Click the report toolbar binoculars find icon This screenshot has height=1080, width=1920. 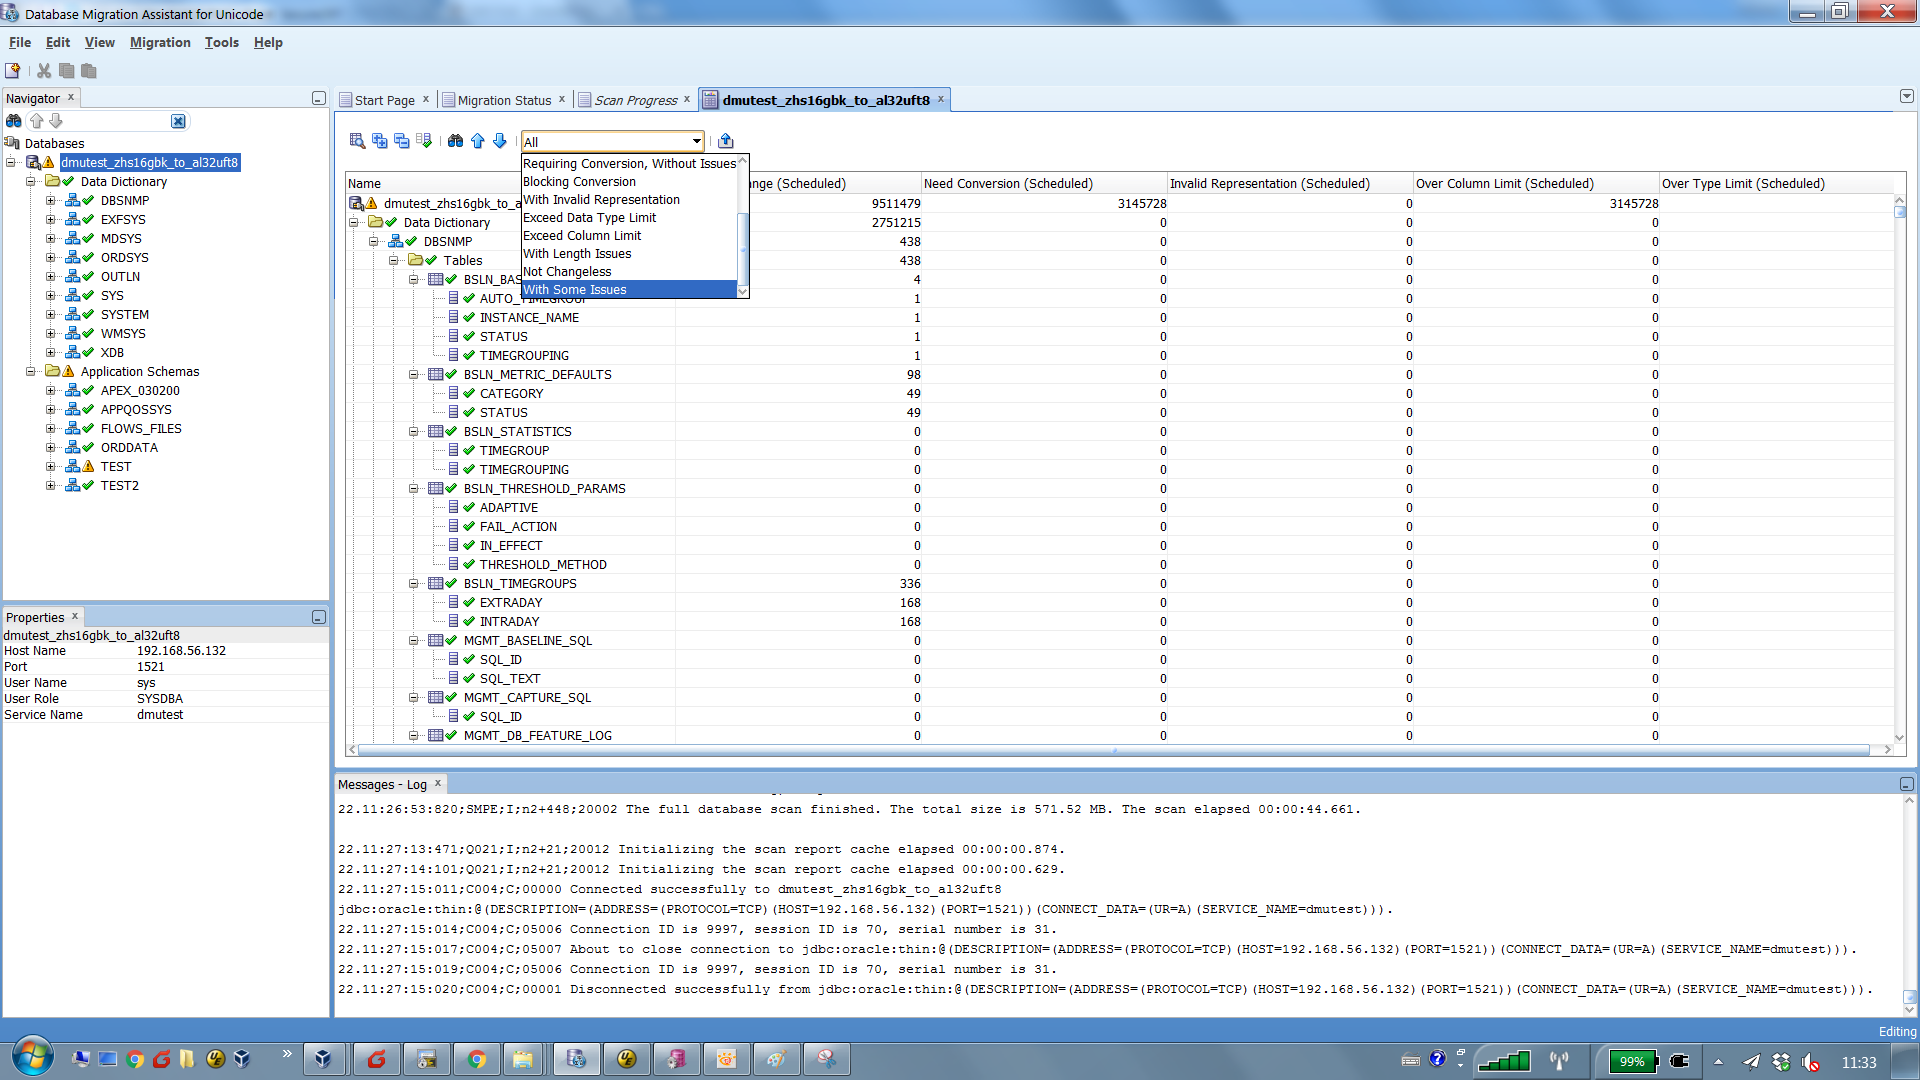tap(456, 141)
